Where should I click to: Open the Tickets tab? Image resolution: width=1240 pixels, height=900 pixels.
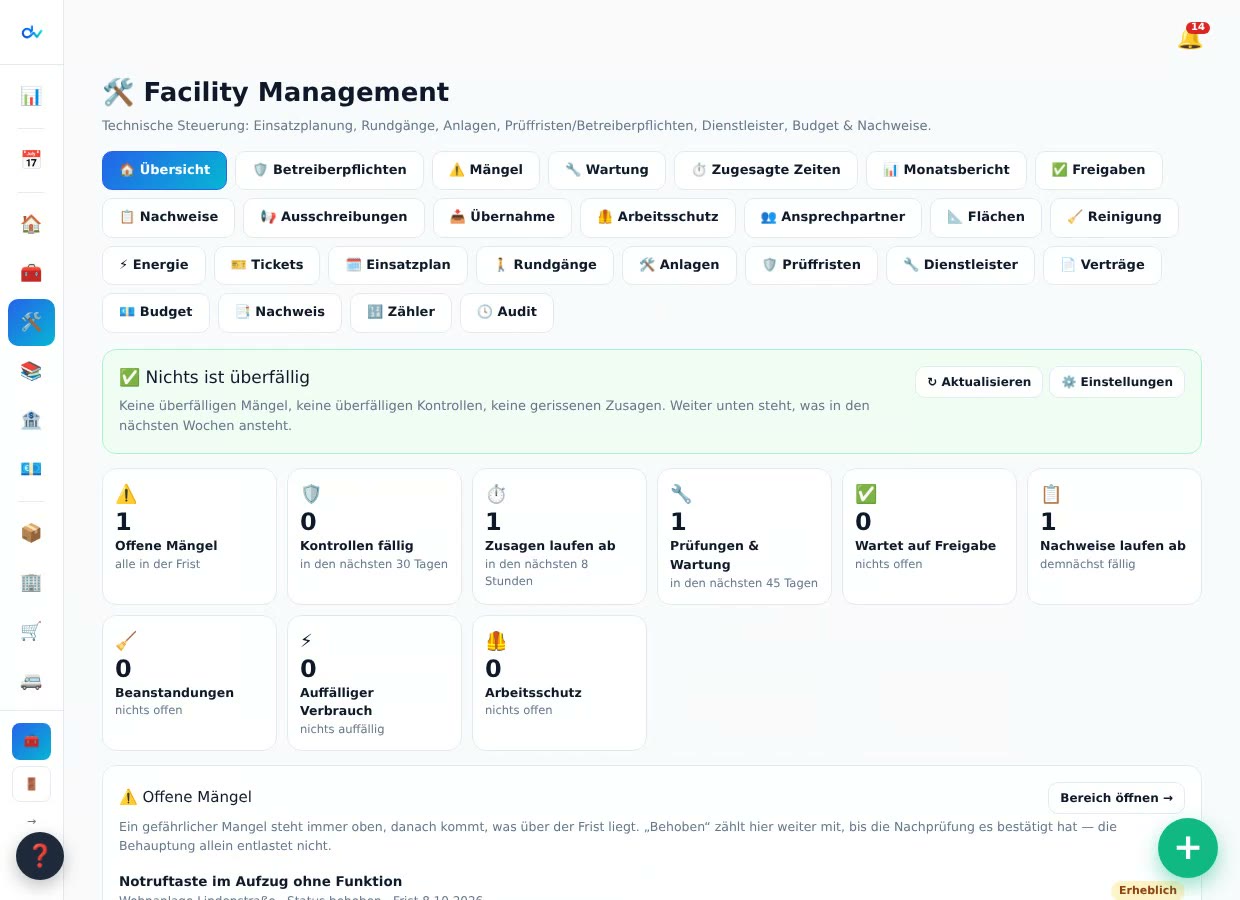pos(267,265)
